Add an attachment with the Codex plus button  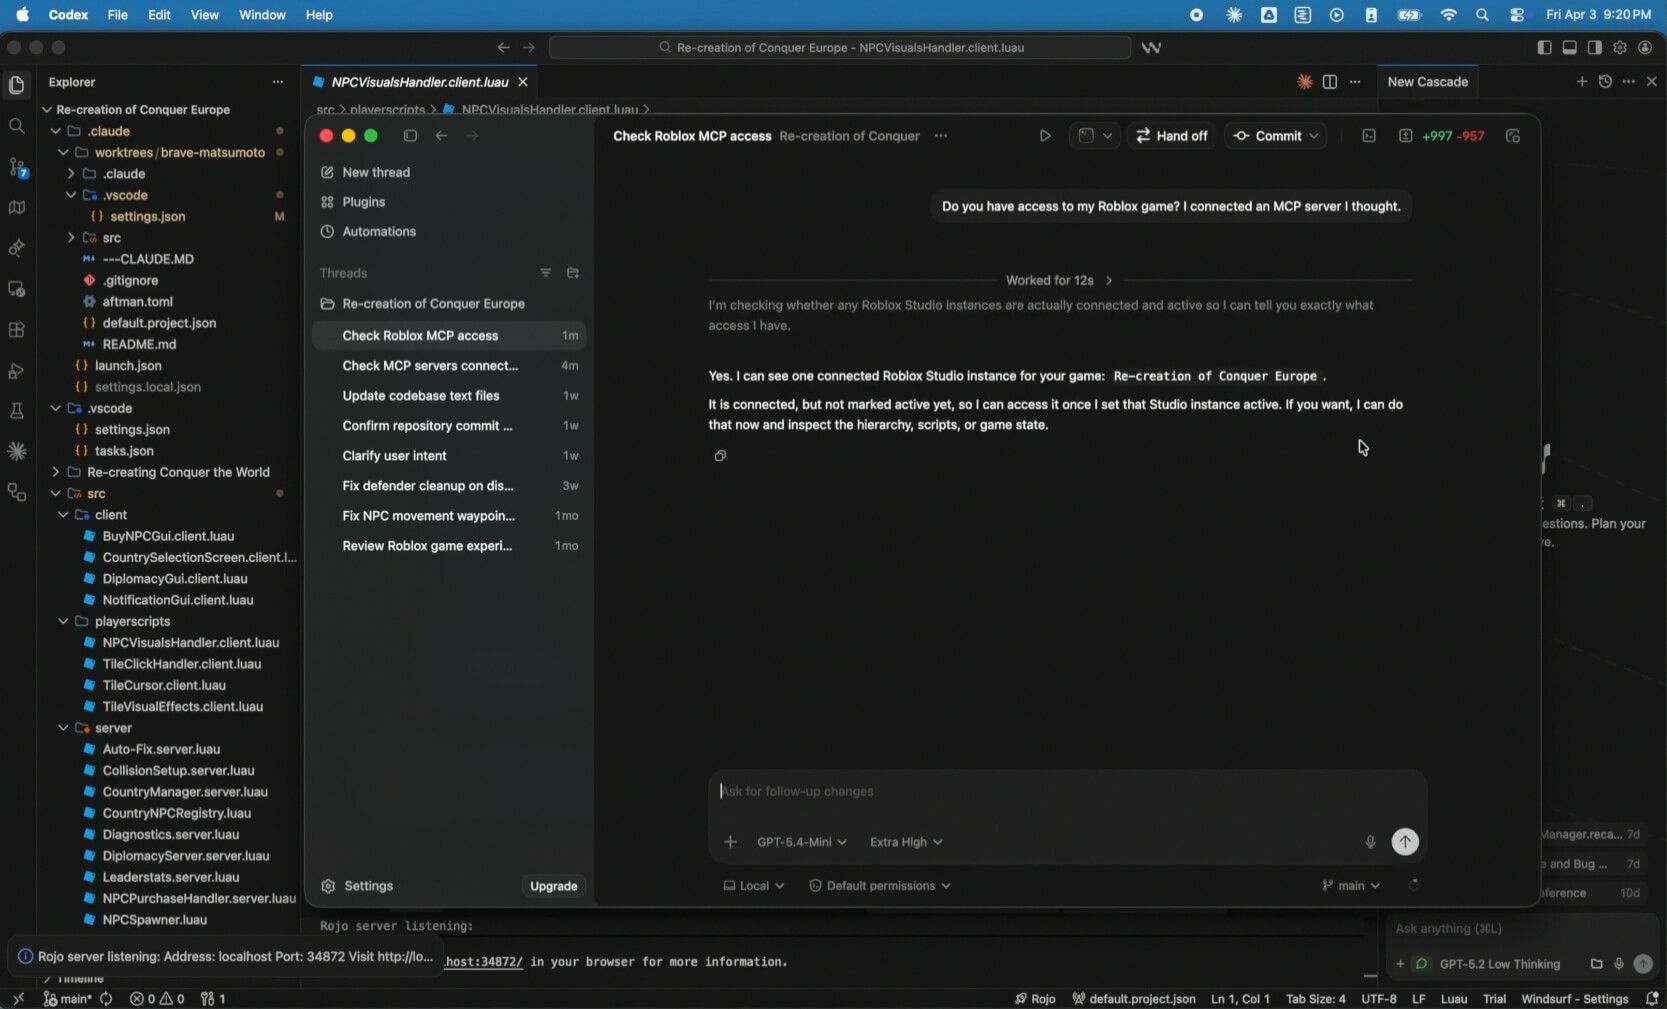(x=730, y=842)
